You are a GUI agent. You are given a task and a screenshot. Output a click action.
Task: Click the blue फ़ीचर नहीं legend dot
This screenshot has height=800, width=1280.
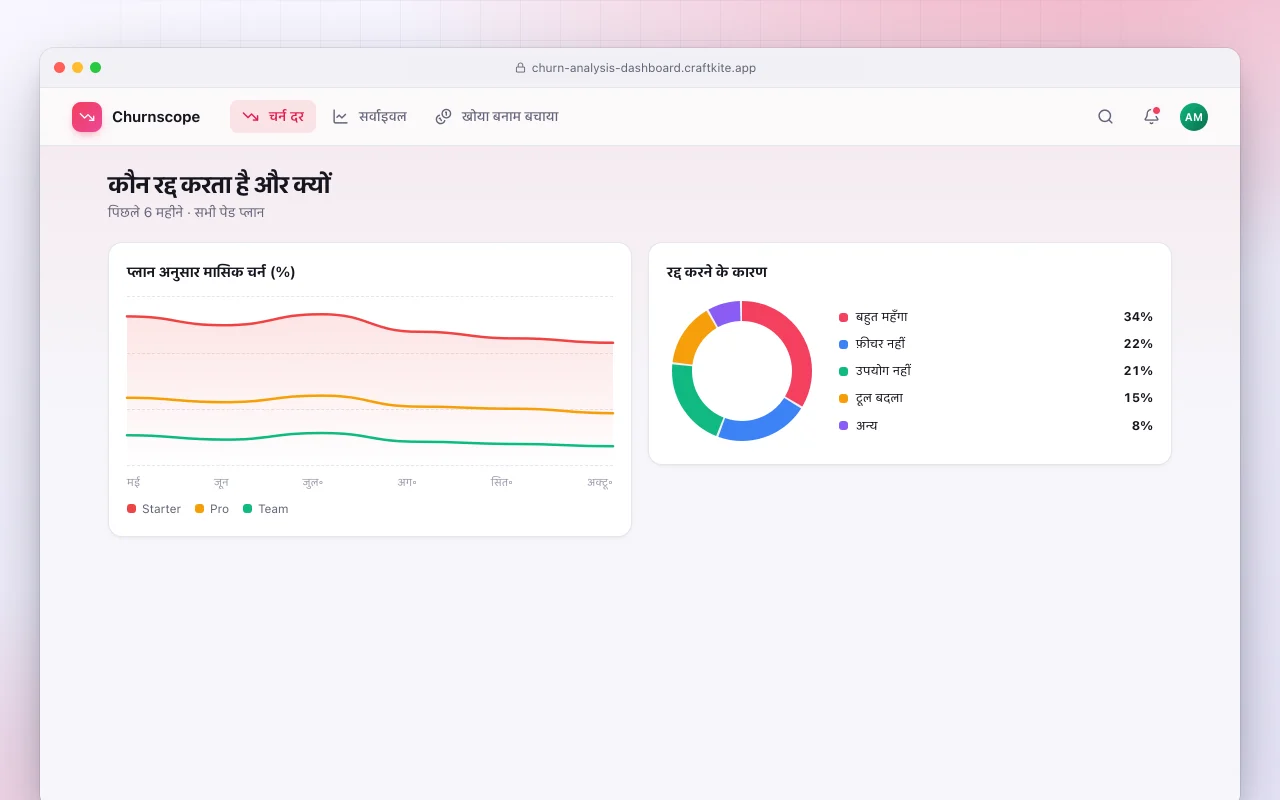(843, 344)
